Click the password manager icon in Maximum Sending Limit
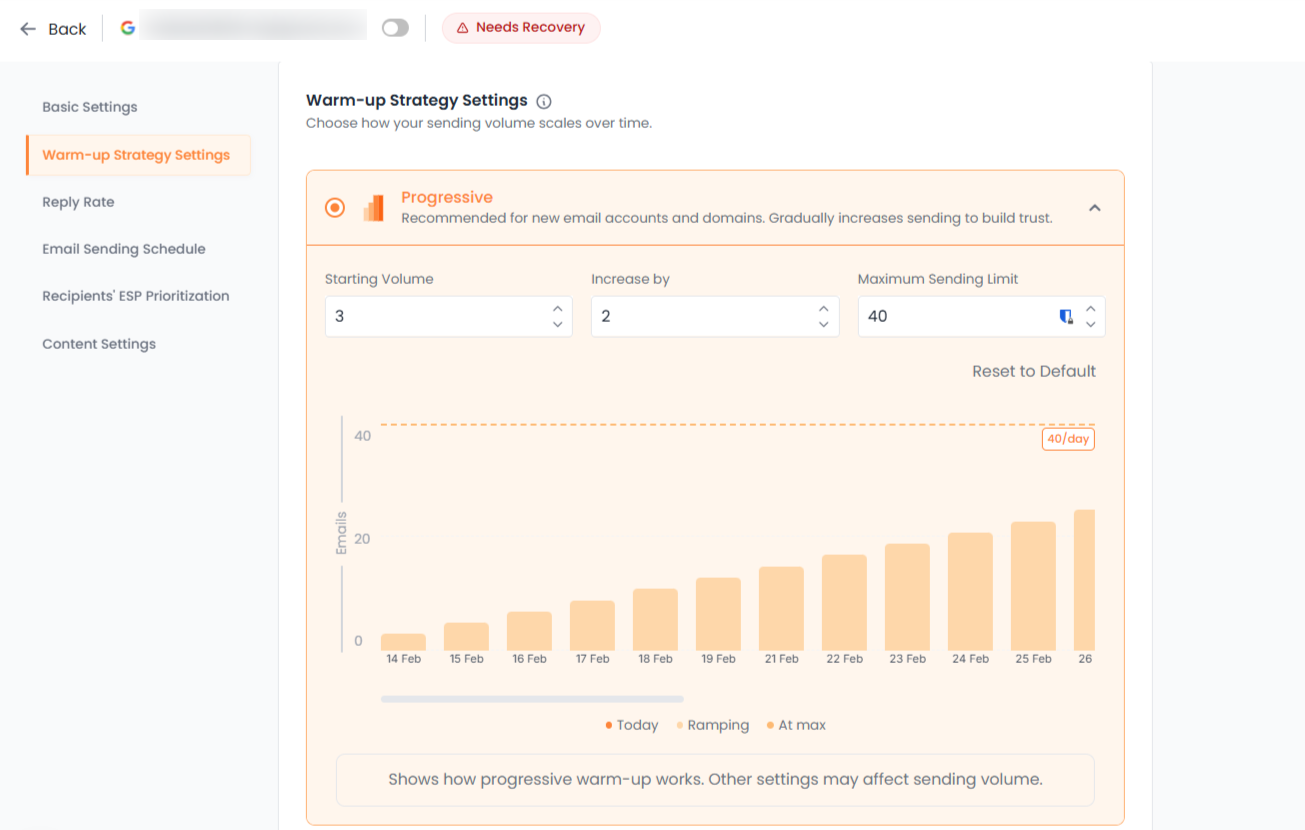 (x=1066, y=317)
